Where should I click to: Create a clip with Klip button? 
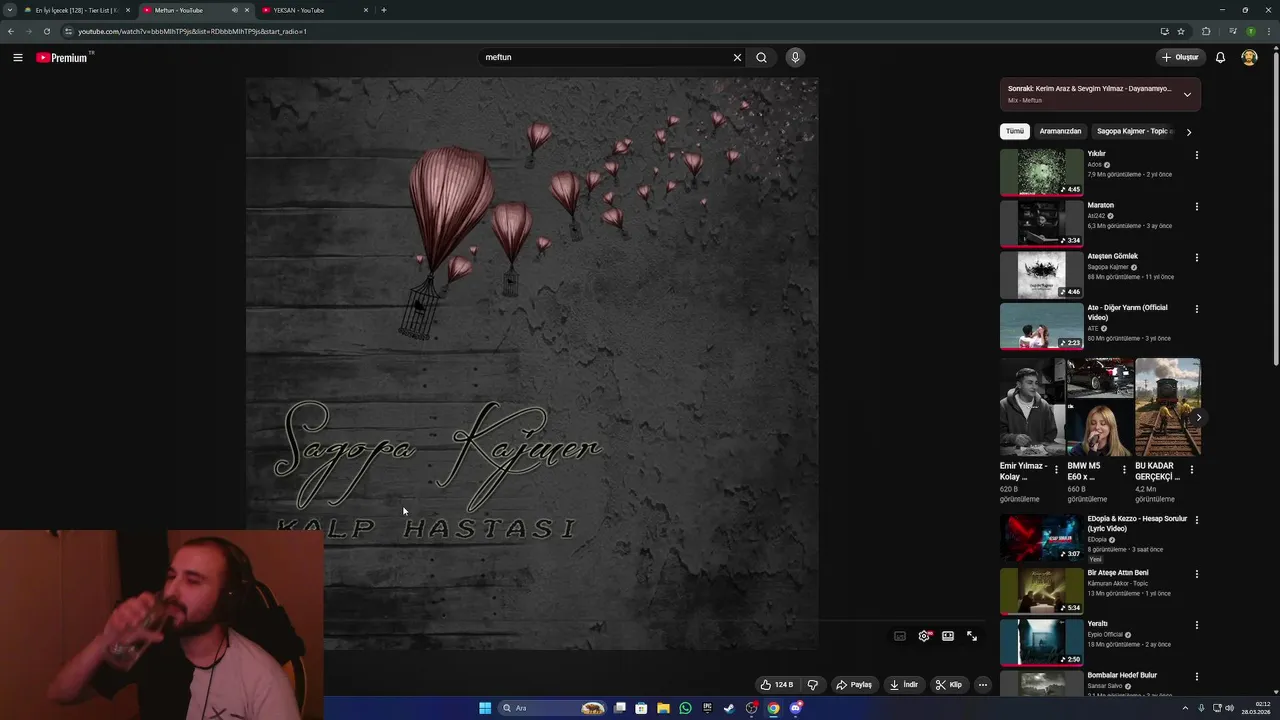coord(949,685)
